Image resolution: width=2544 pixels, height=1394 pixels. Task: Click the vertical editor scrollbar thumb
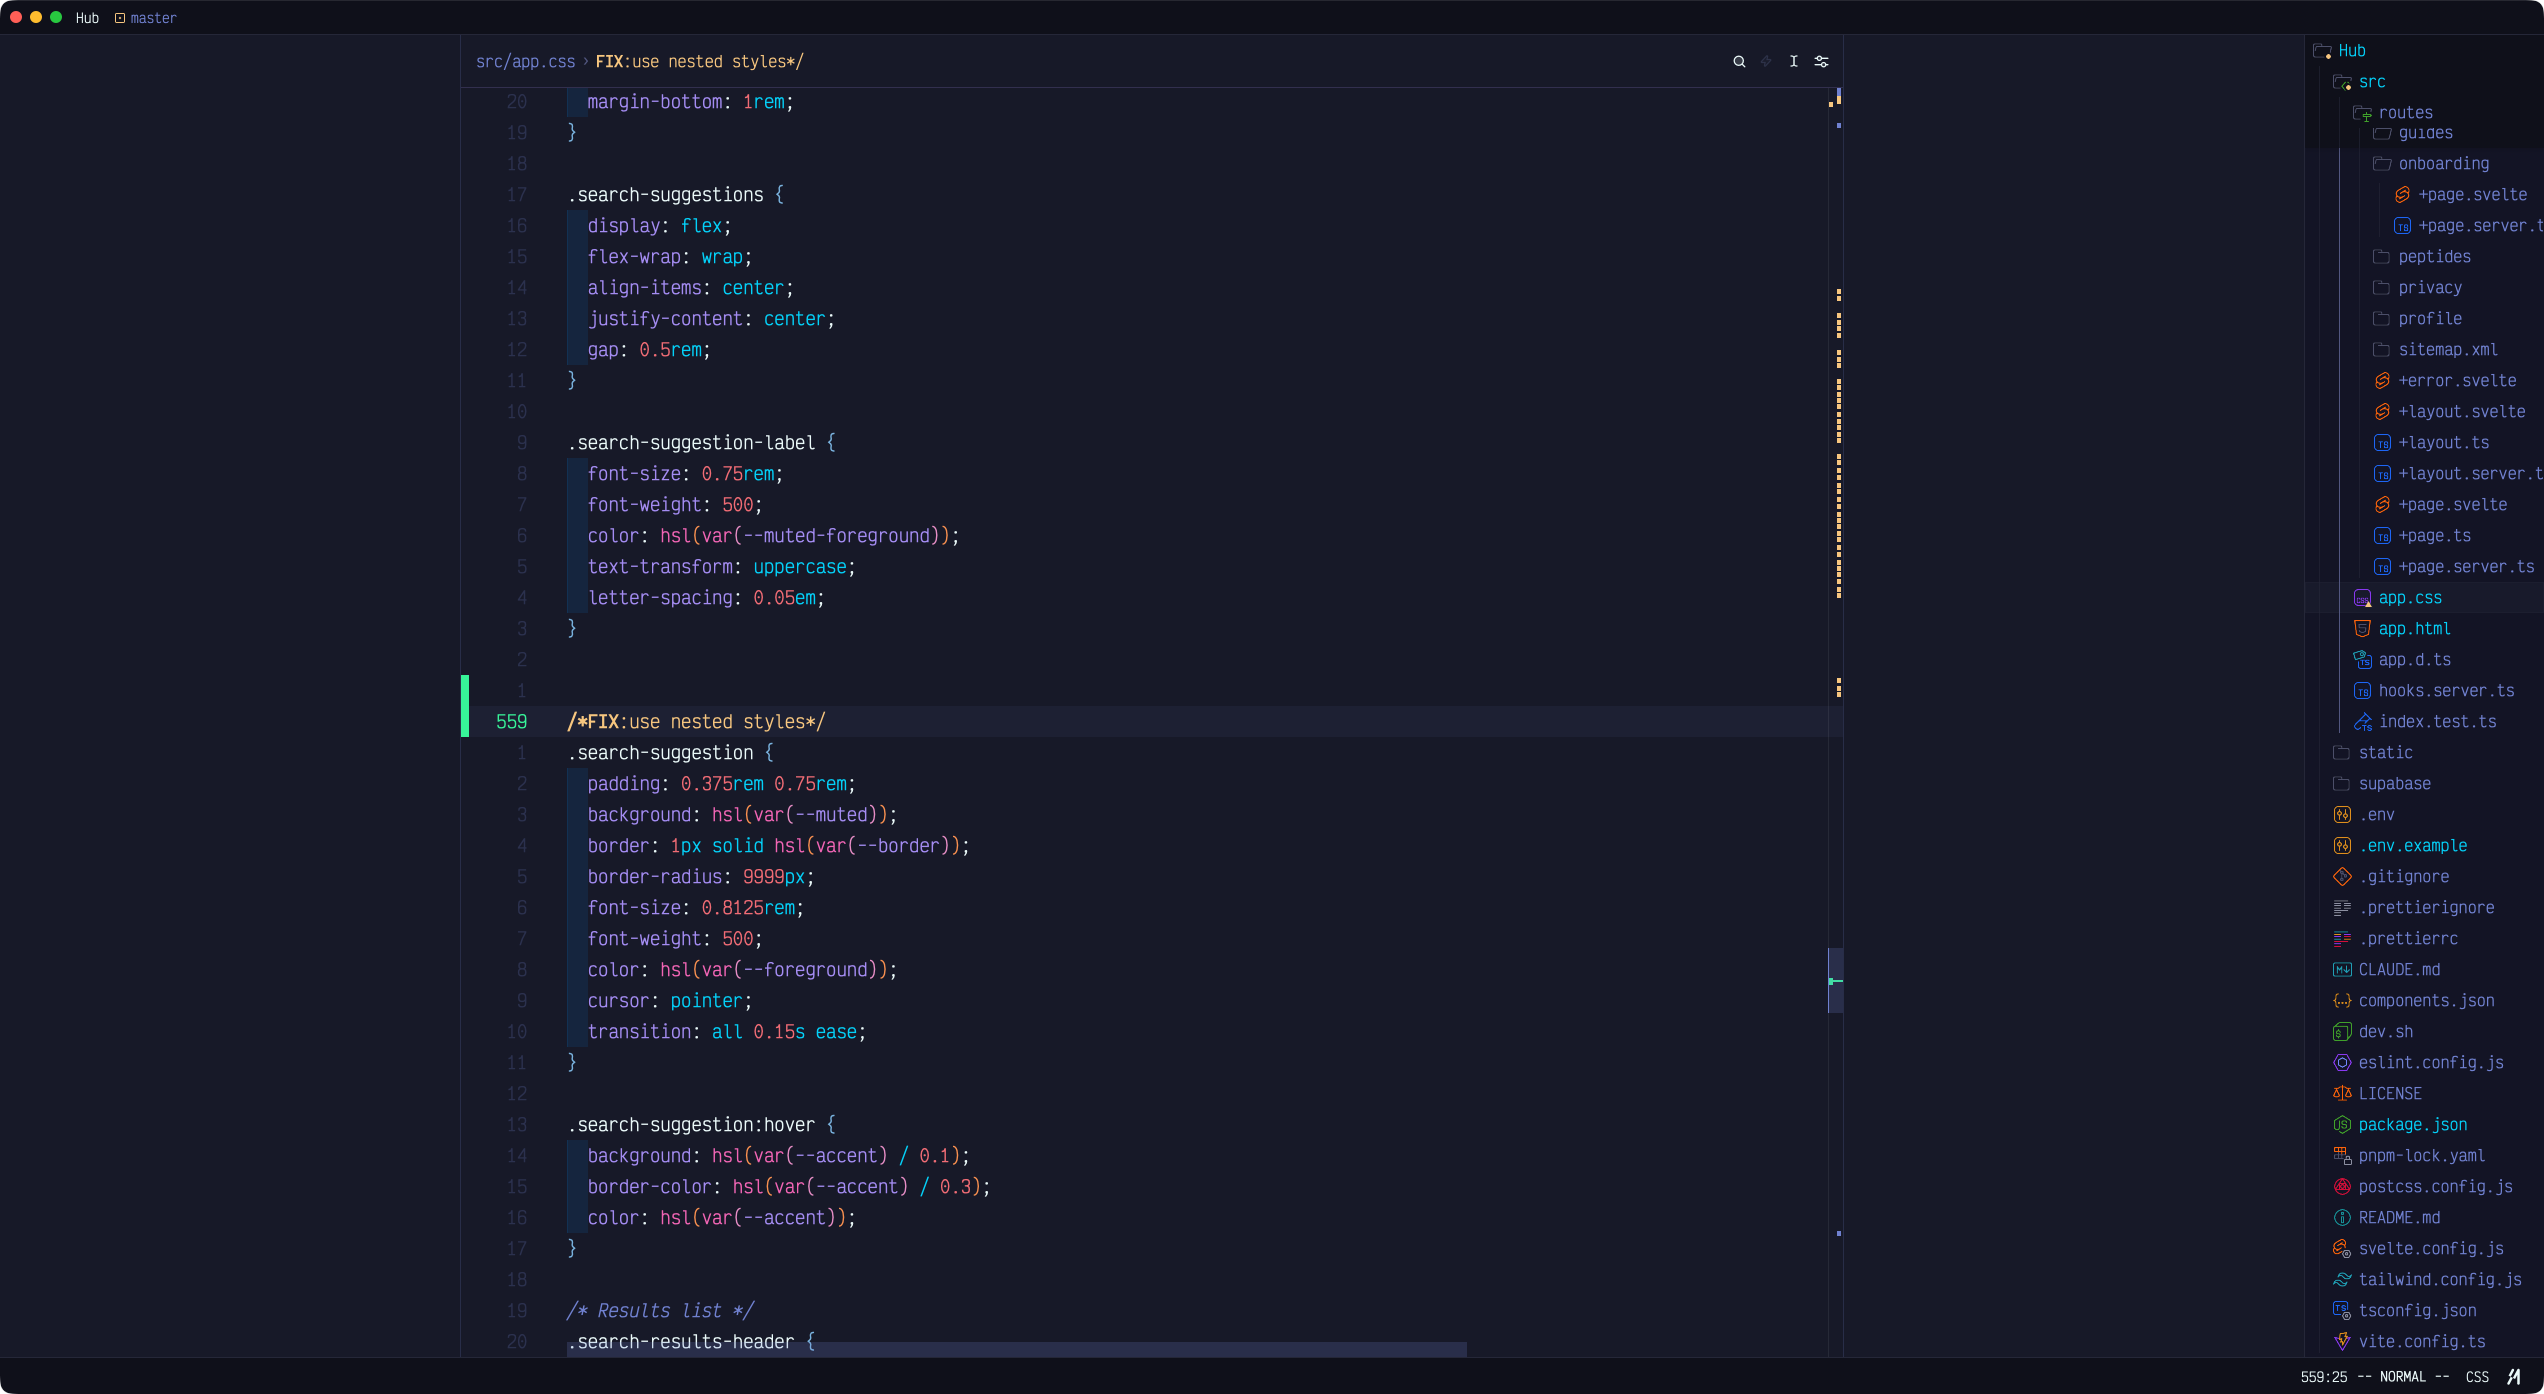[1836, 981]
